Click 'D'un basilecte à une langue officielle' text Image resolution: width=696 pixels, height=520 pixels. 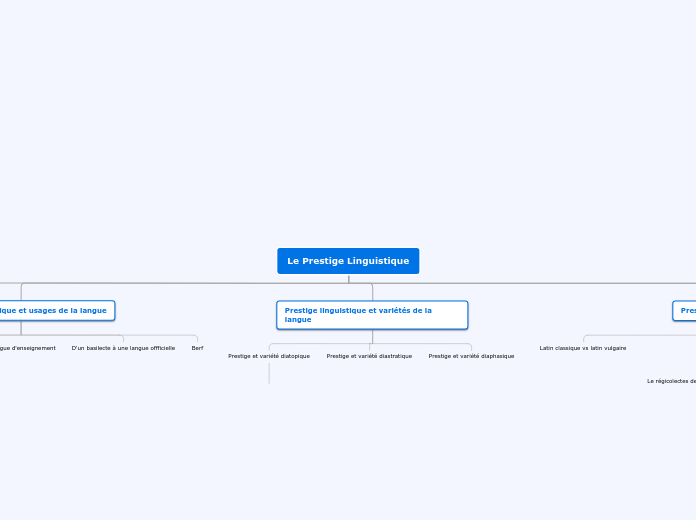coord(123,348)
